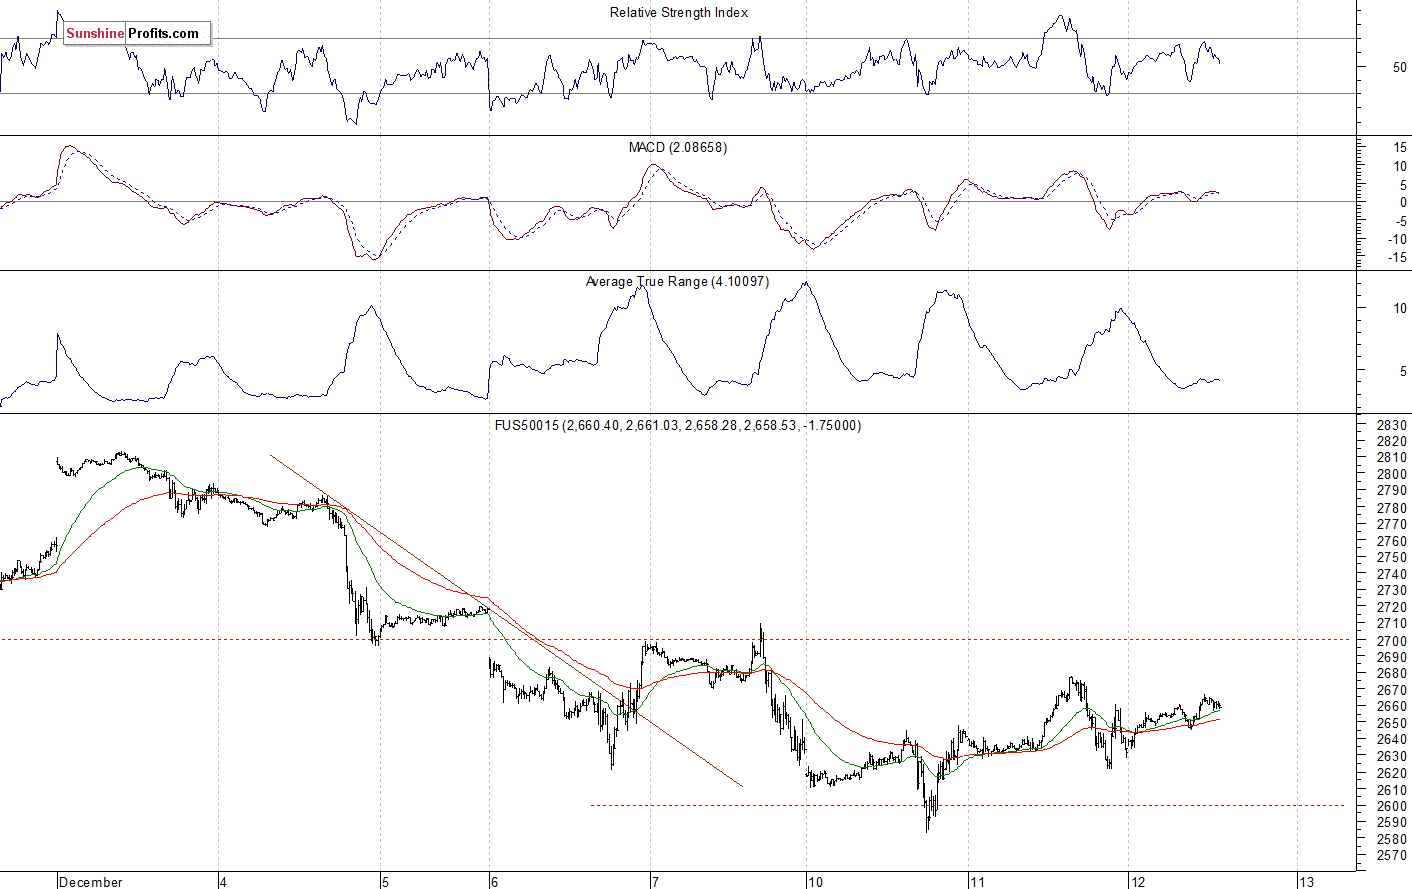Click the 2800 price axis label
Screen dimensions: 1412x889
tap(1392, 475)
